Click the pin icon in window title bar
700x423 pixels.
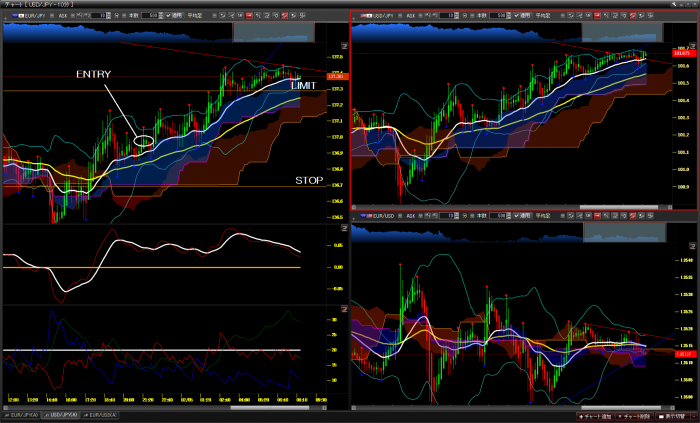(x=674, y=4)
